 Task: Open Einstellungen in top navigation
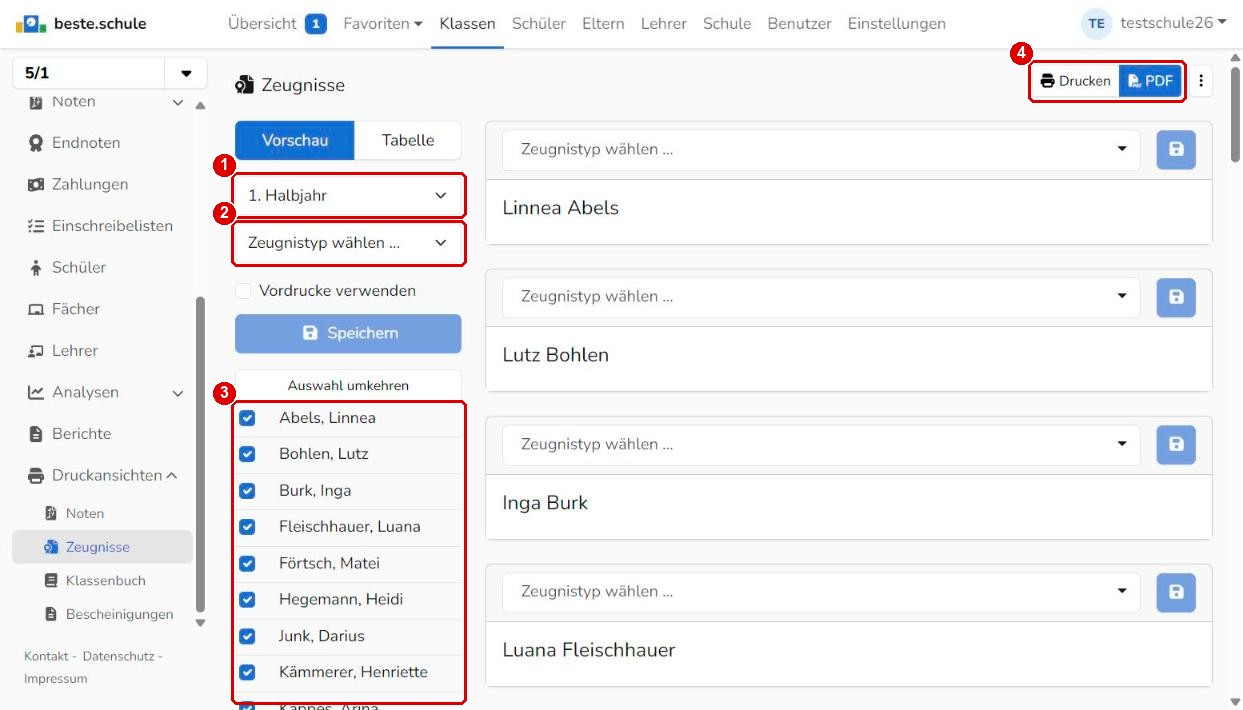[897, 23]
